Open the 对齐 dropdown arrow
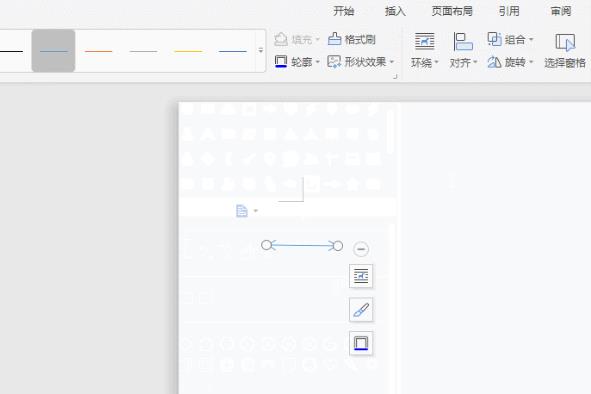This screenshot has width=591, height=394. 475,62
